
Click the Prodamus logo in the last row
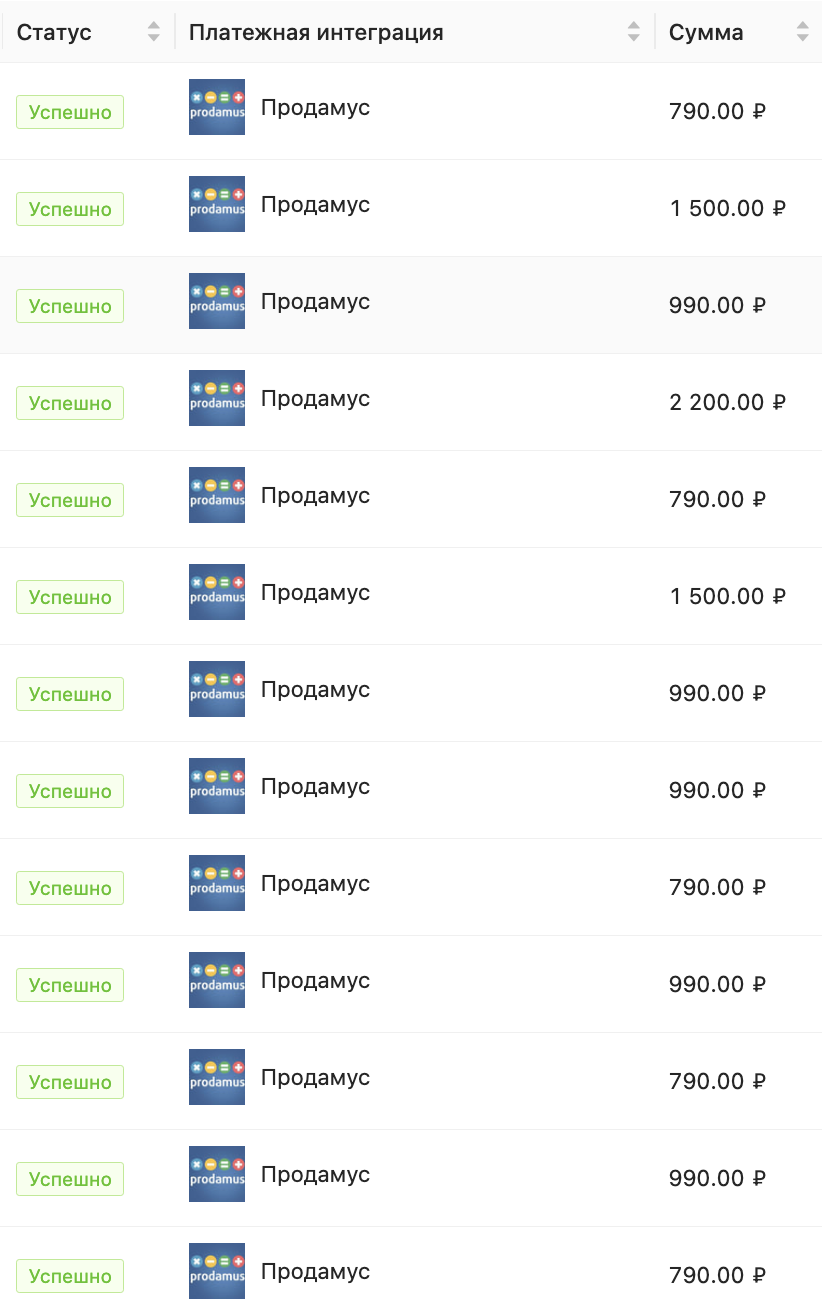pyautogui.click(x=217, y=1271)
